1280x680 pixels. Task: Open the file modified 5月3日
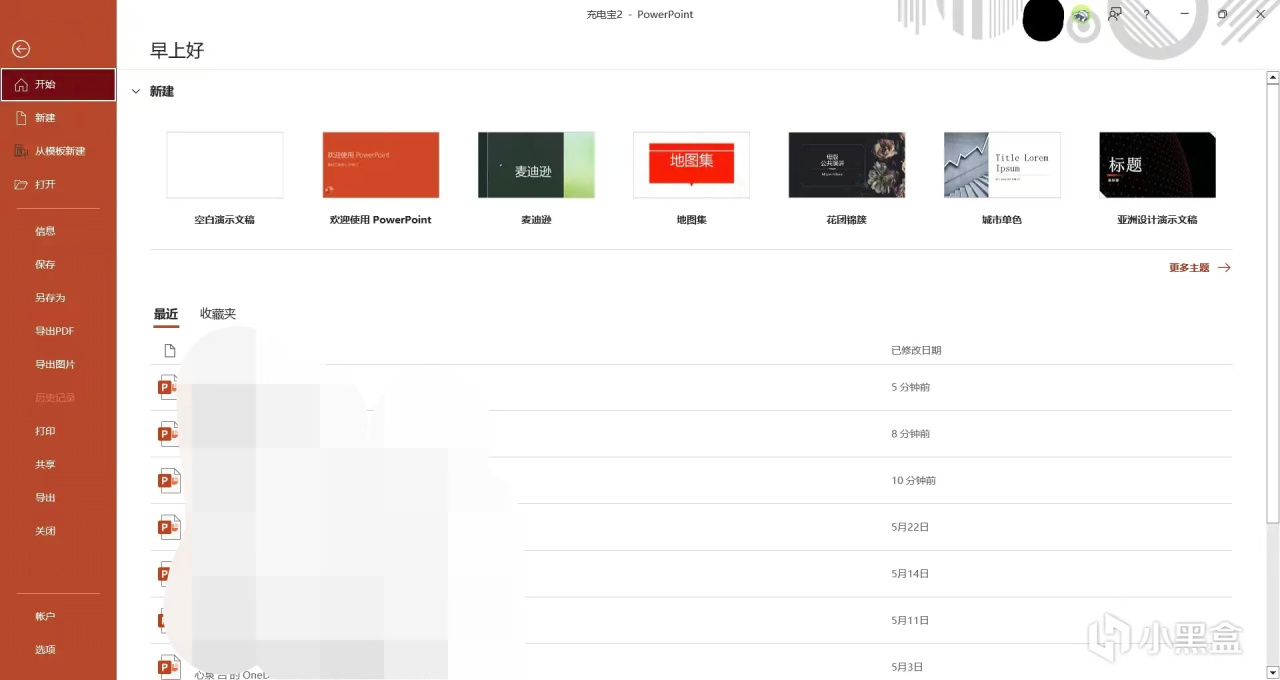tap(691, 663)
